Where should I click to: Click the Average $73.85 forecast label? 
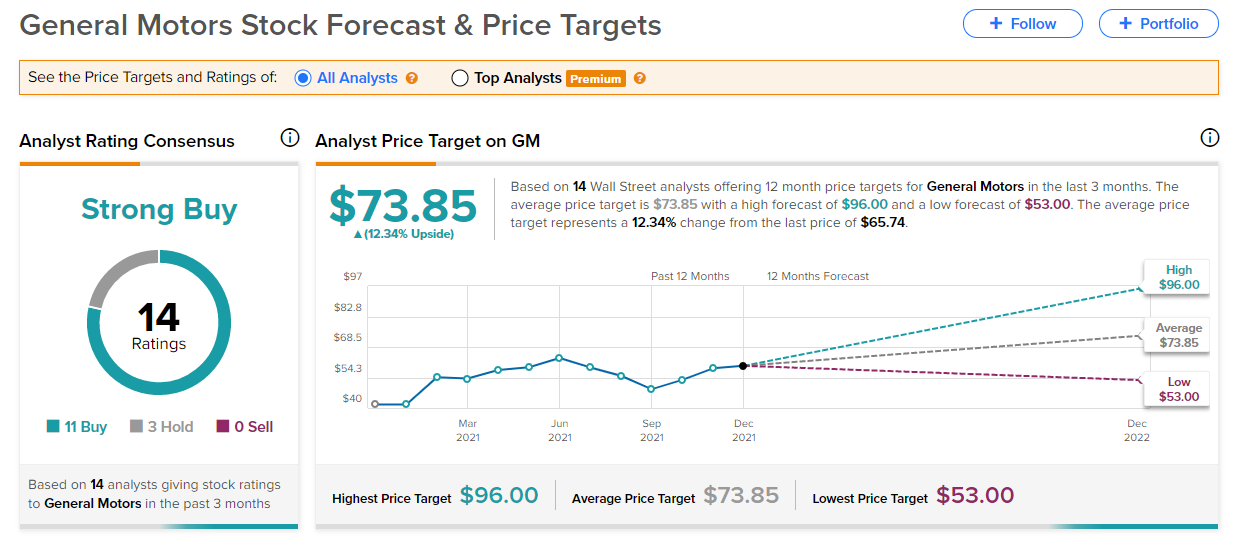click(x=1178, y=336)
